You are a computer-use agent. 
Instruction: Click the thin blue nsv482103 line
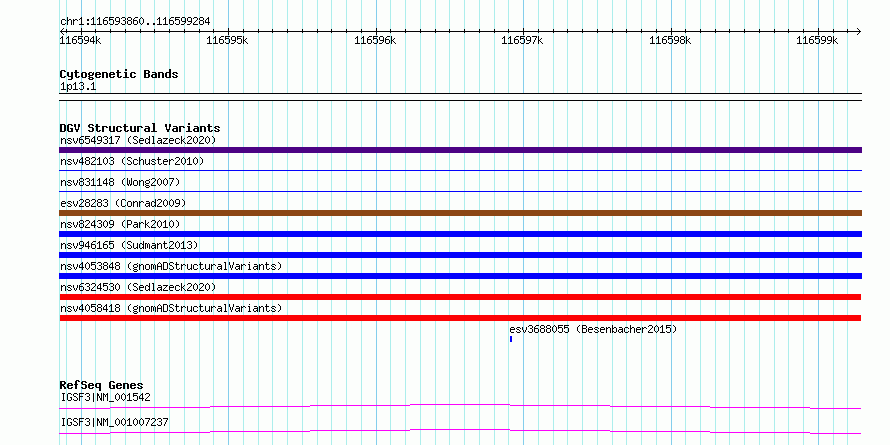460,170
